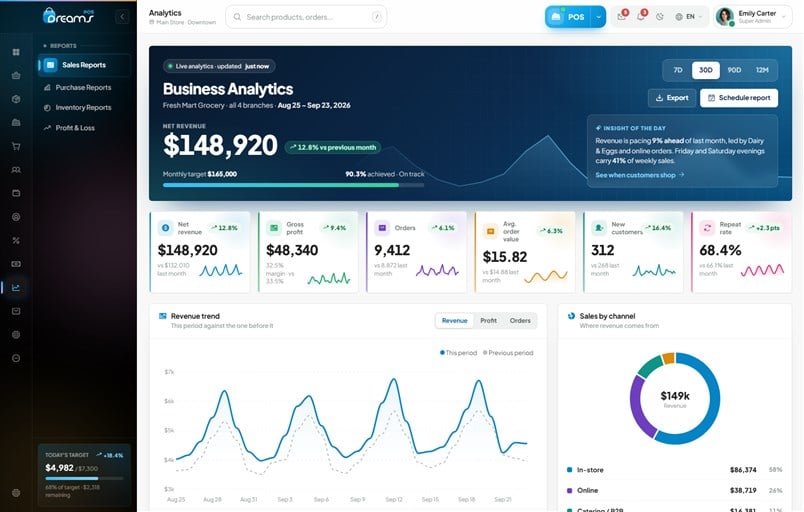Open the Emily Carter profile menu
Image resolution: width=804 pixels, height=512 pixels.
click(x=752, y=17)
